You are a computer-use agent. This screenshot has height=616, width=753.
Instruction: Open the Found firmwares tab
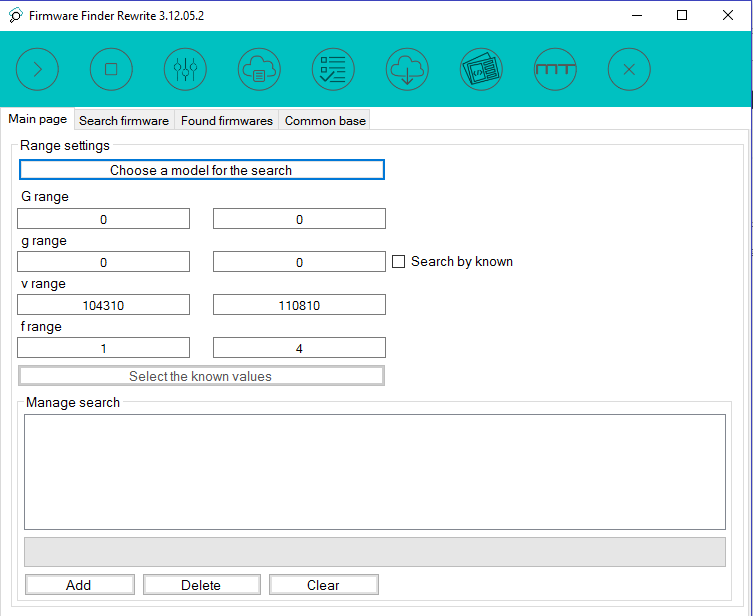point(227,121)
